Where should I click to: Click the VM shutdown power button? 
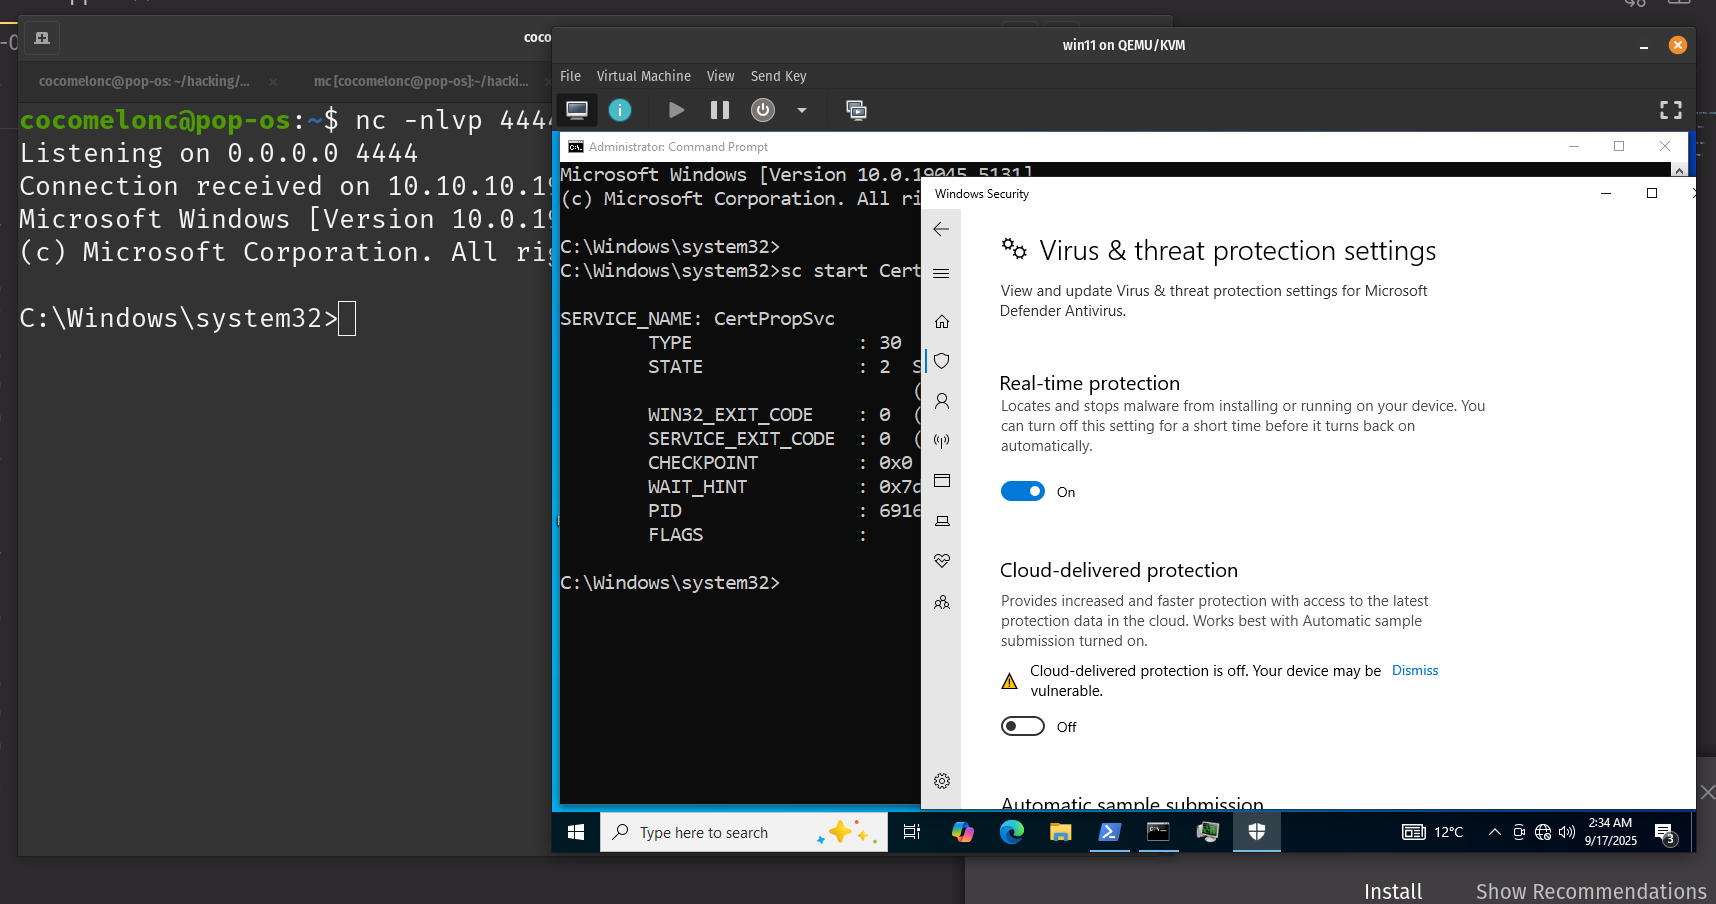pyautogui.click(x=763, y=110)
